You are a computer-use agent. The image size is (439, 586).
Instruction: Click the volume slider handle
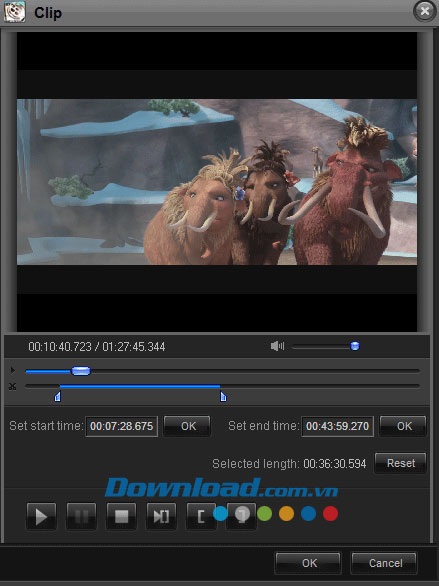click(x=355, y=346)
